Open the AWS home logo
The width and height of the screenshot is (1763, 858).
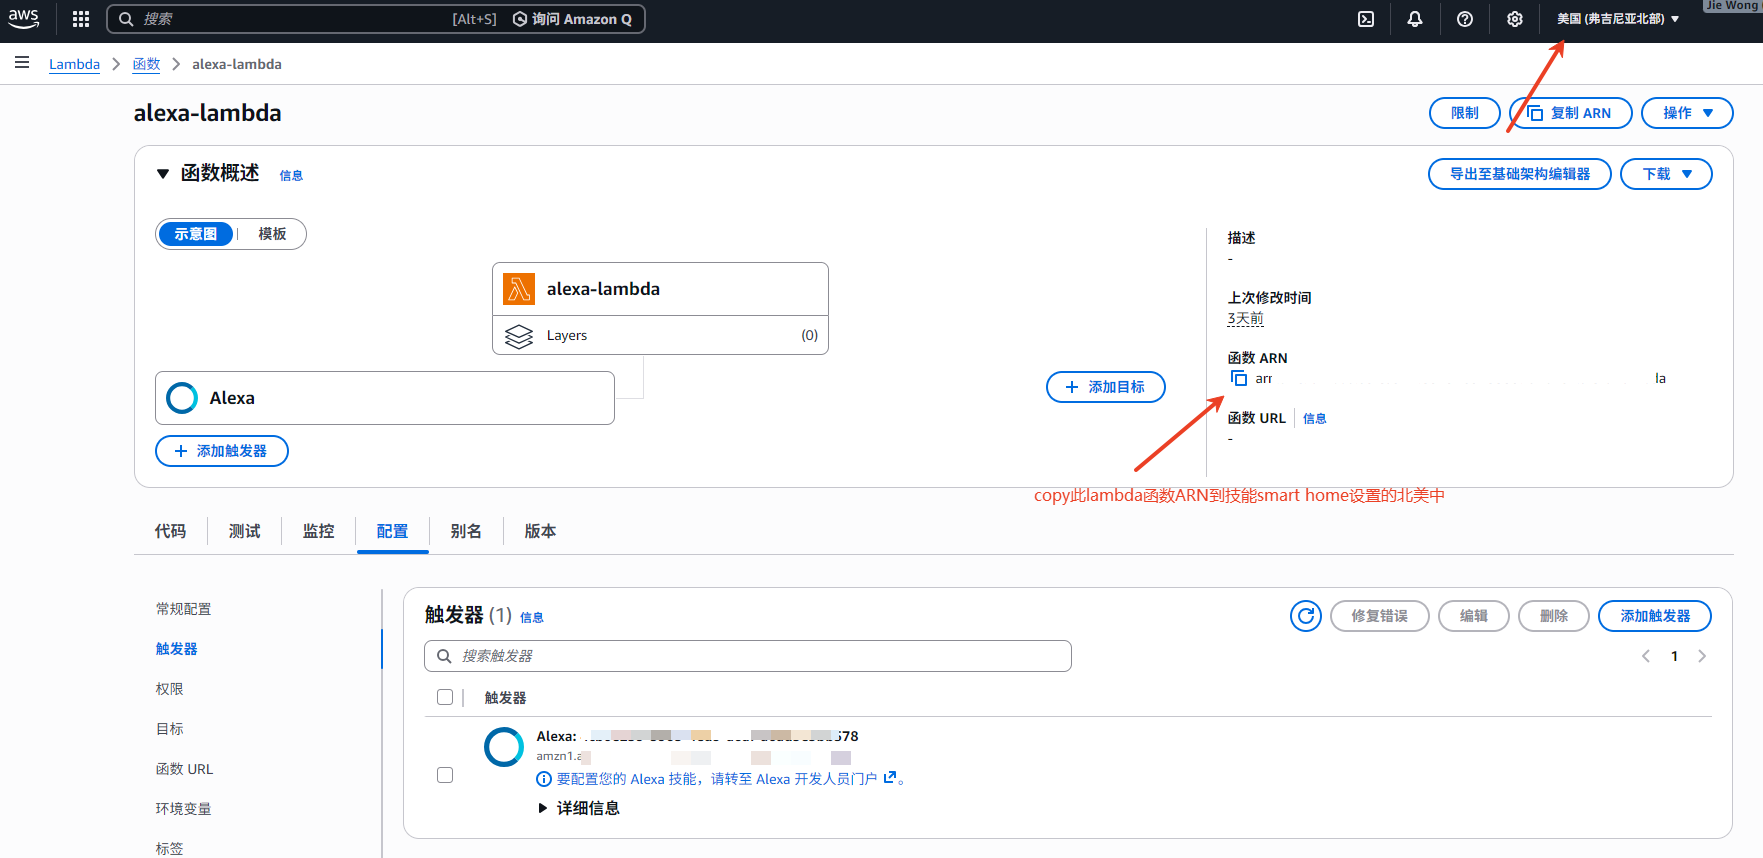click(x=24, y=18)
